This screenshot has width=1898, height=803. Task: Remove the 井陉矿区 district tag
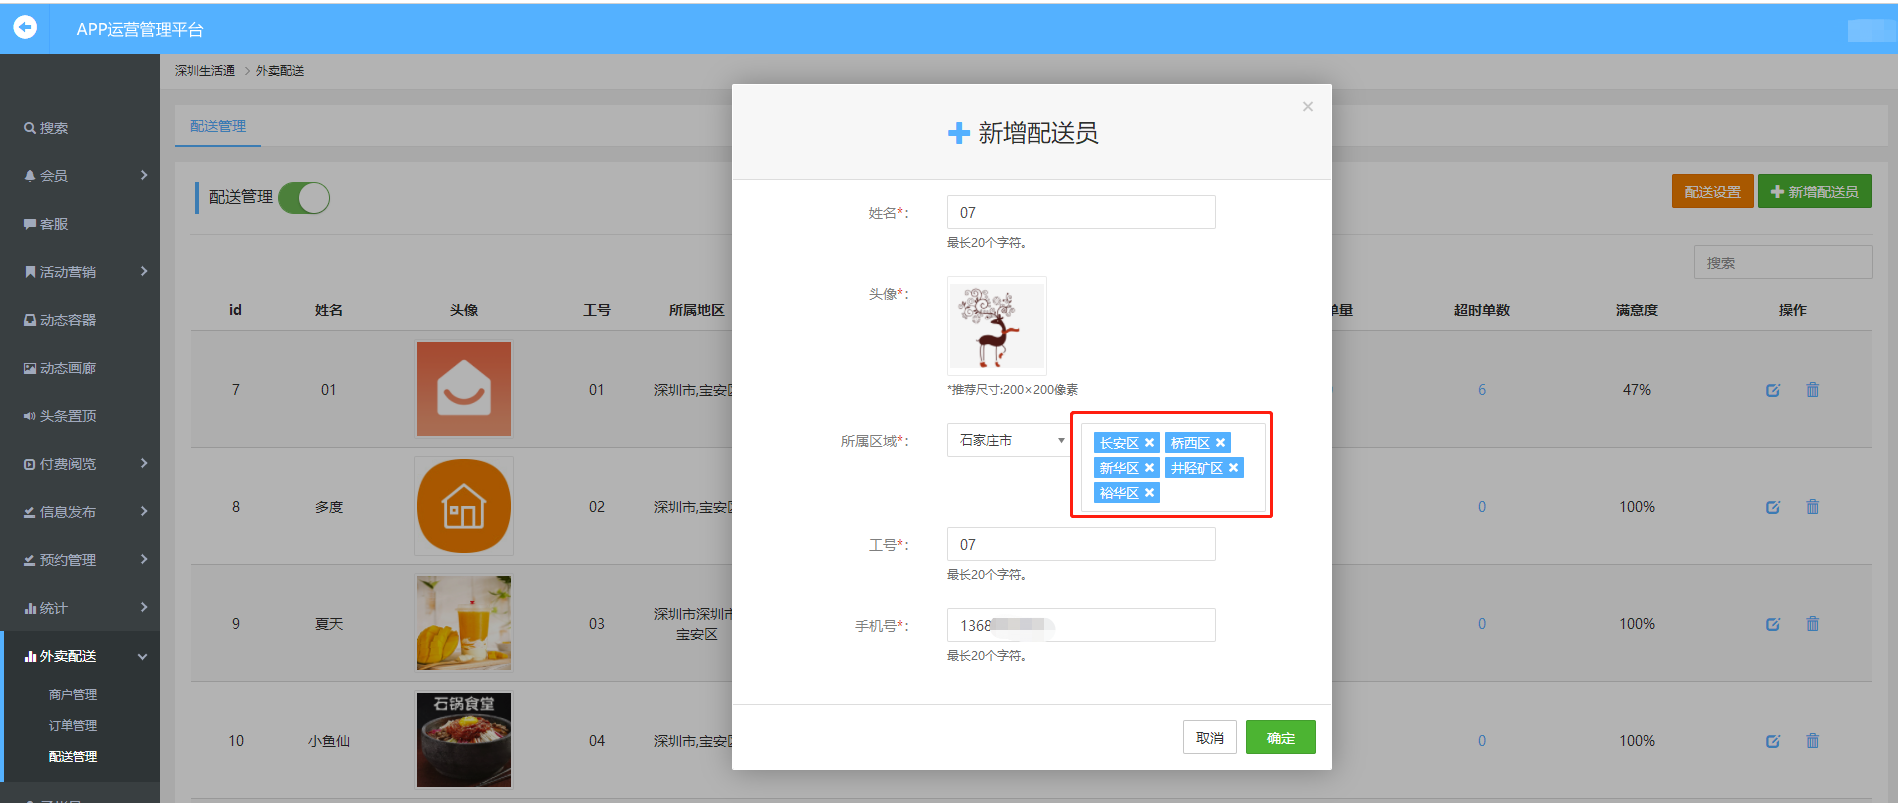tap(1233, 468)
